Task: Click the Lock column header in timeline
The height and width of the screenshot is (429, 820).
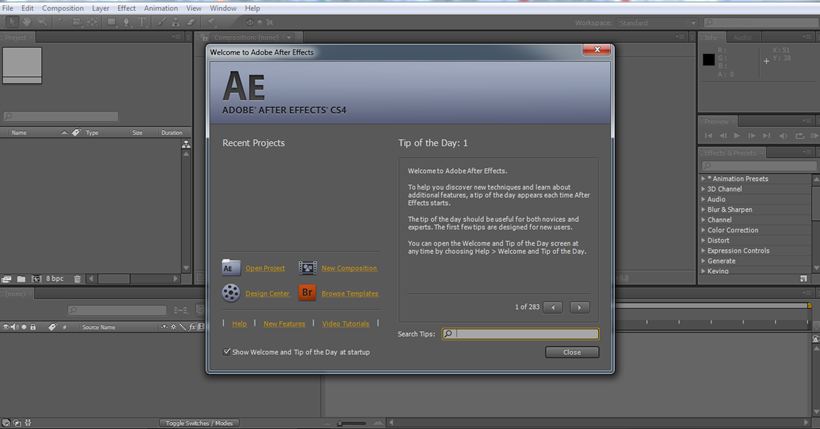Action: click(33, 327)
